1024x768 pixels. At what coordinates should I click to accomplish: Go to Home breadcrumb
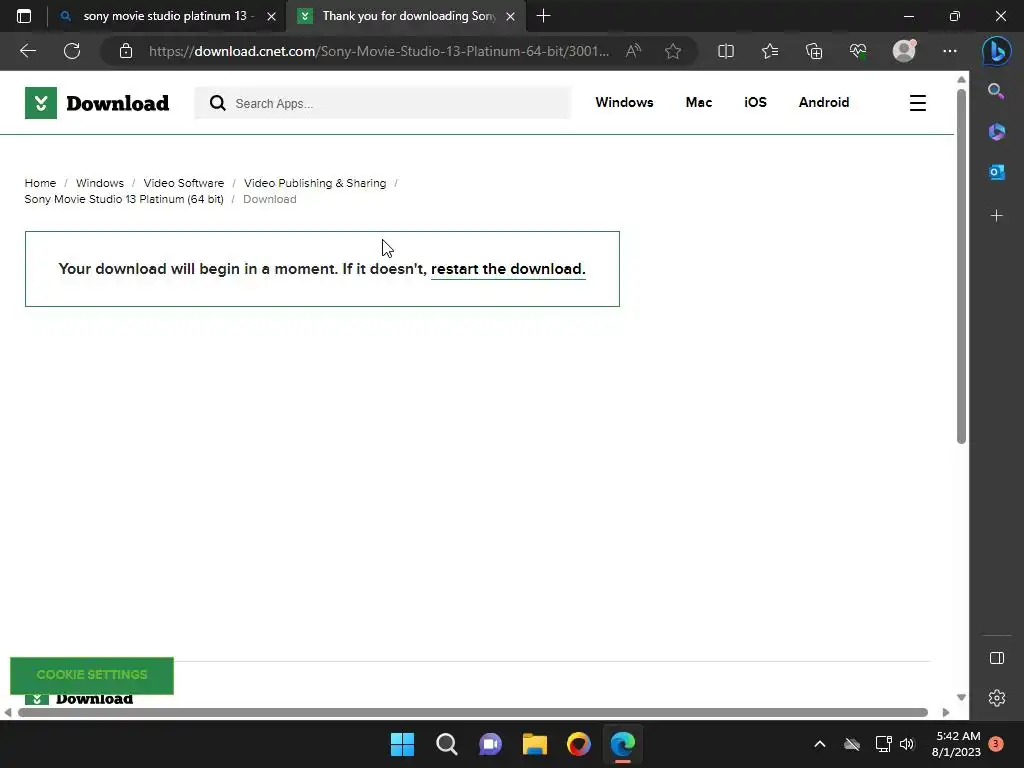pos(40,183)
